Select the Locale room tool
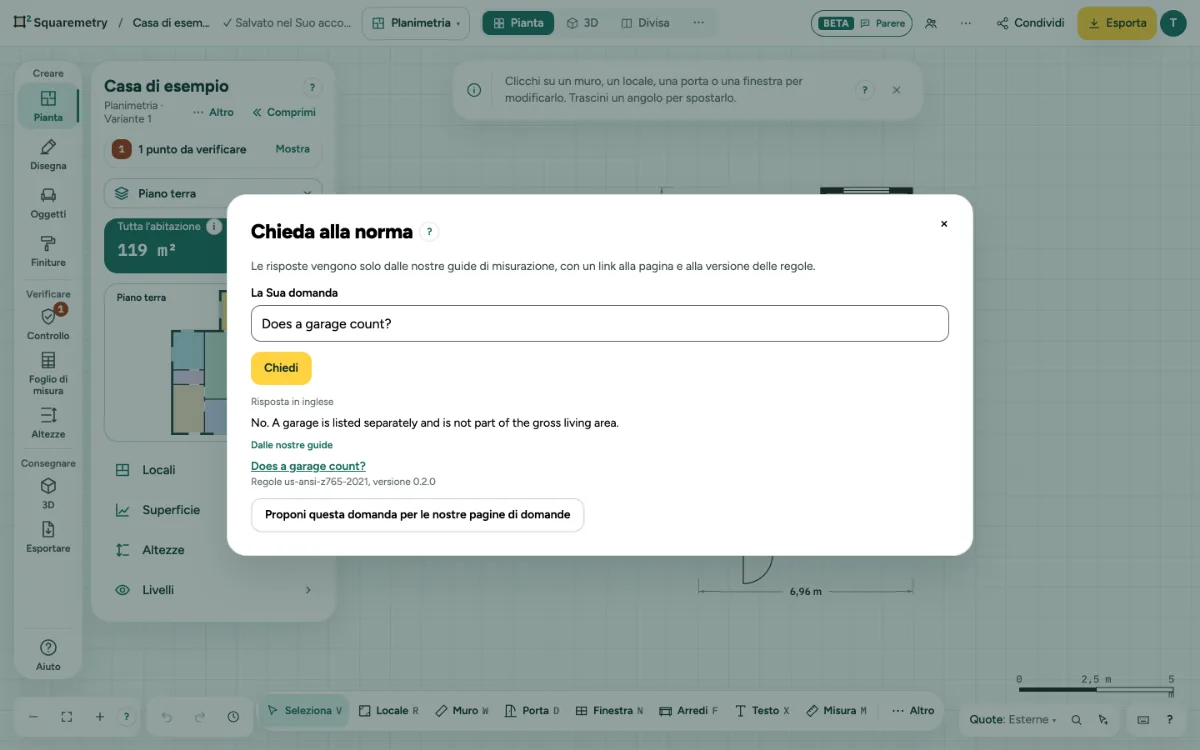This screenshot has width=1200, height=750. pyautogui.click(x=389, y=711)
